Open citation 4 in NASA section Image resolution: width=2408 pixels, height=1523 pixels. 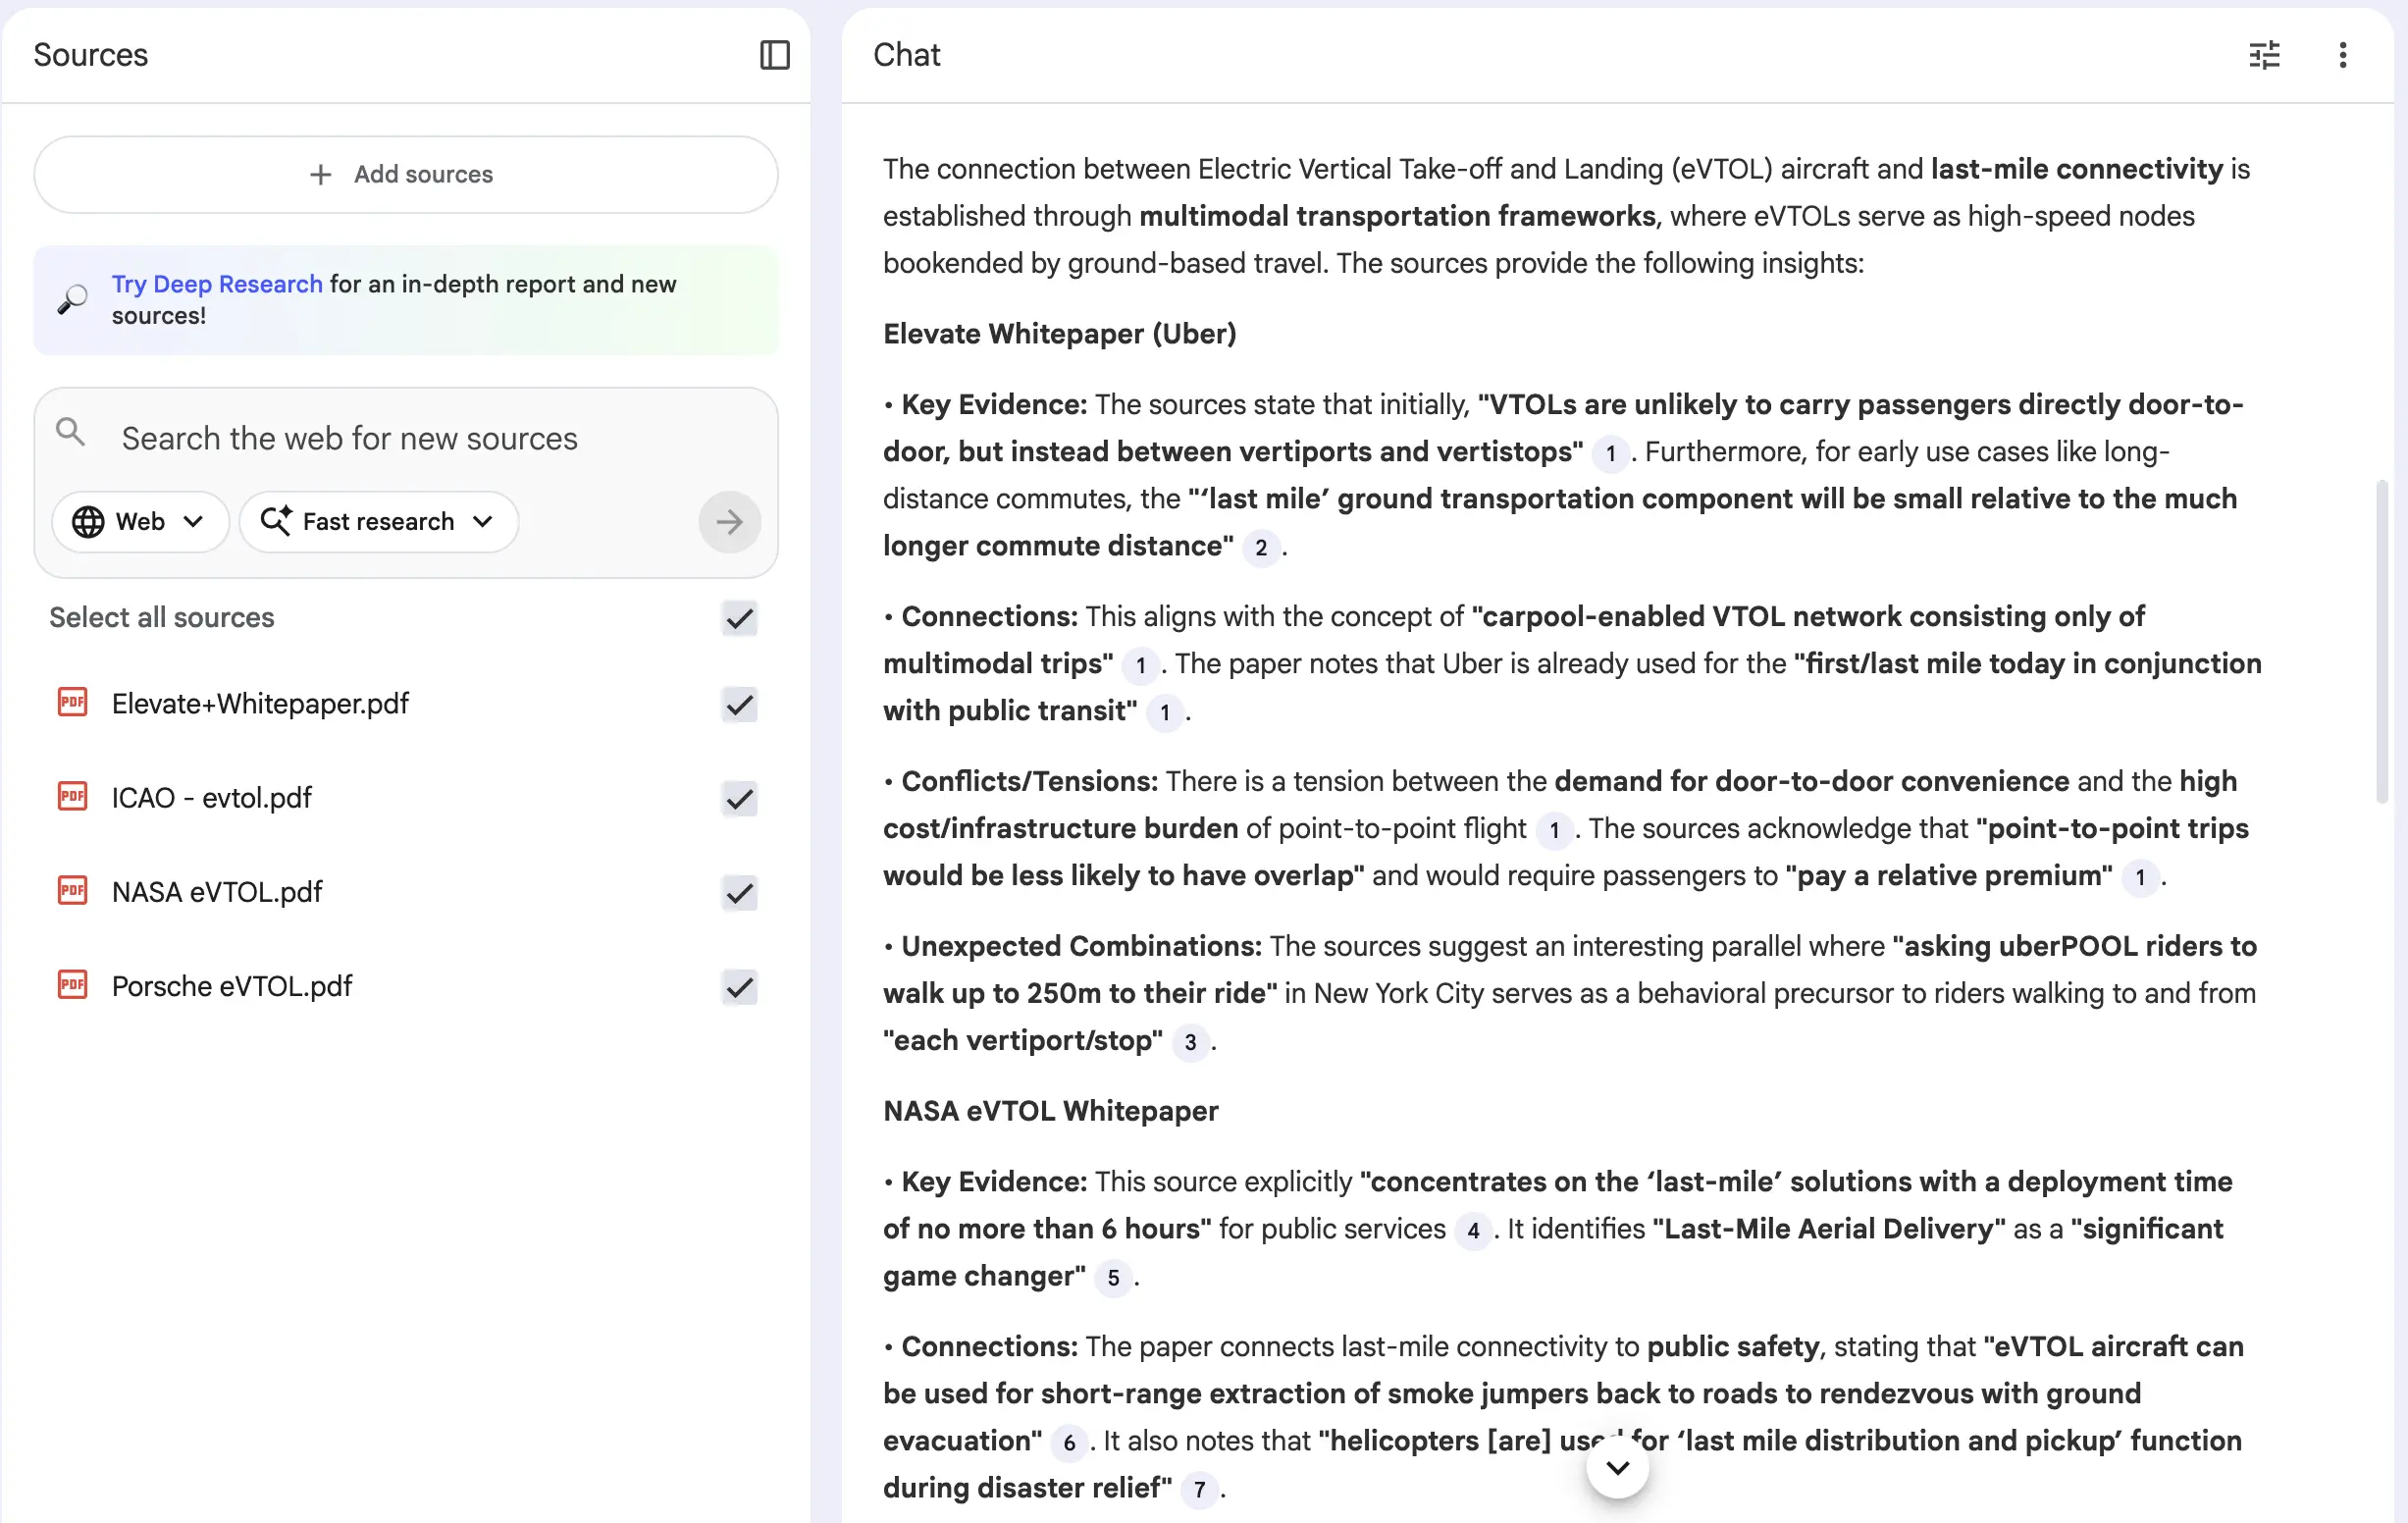point(1472,1230)
